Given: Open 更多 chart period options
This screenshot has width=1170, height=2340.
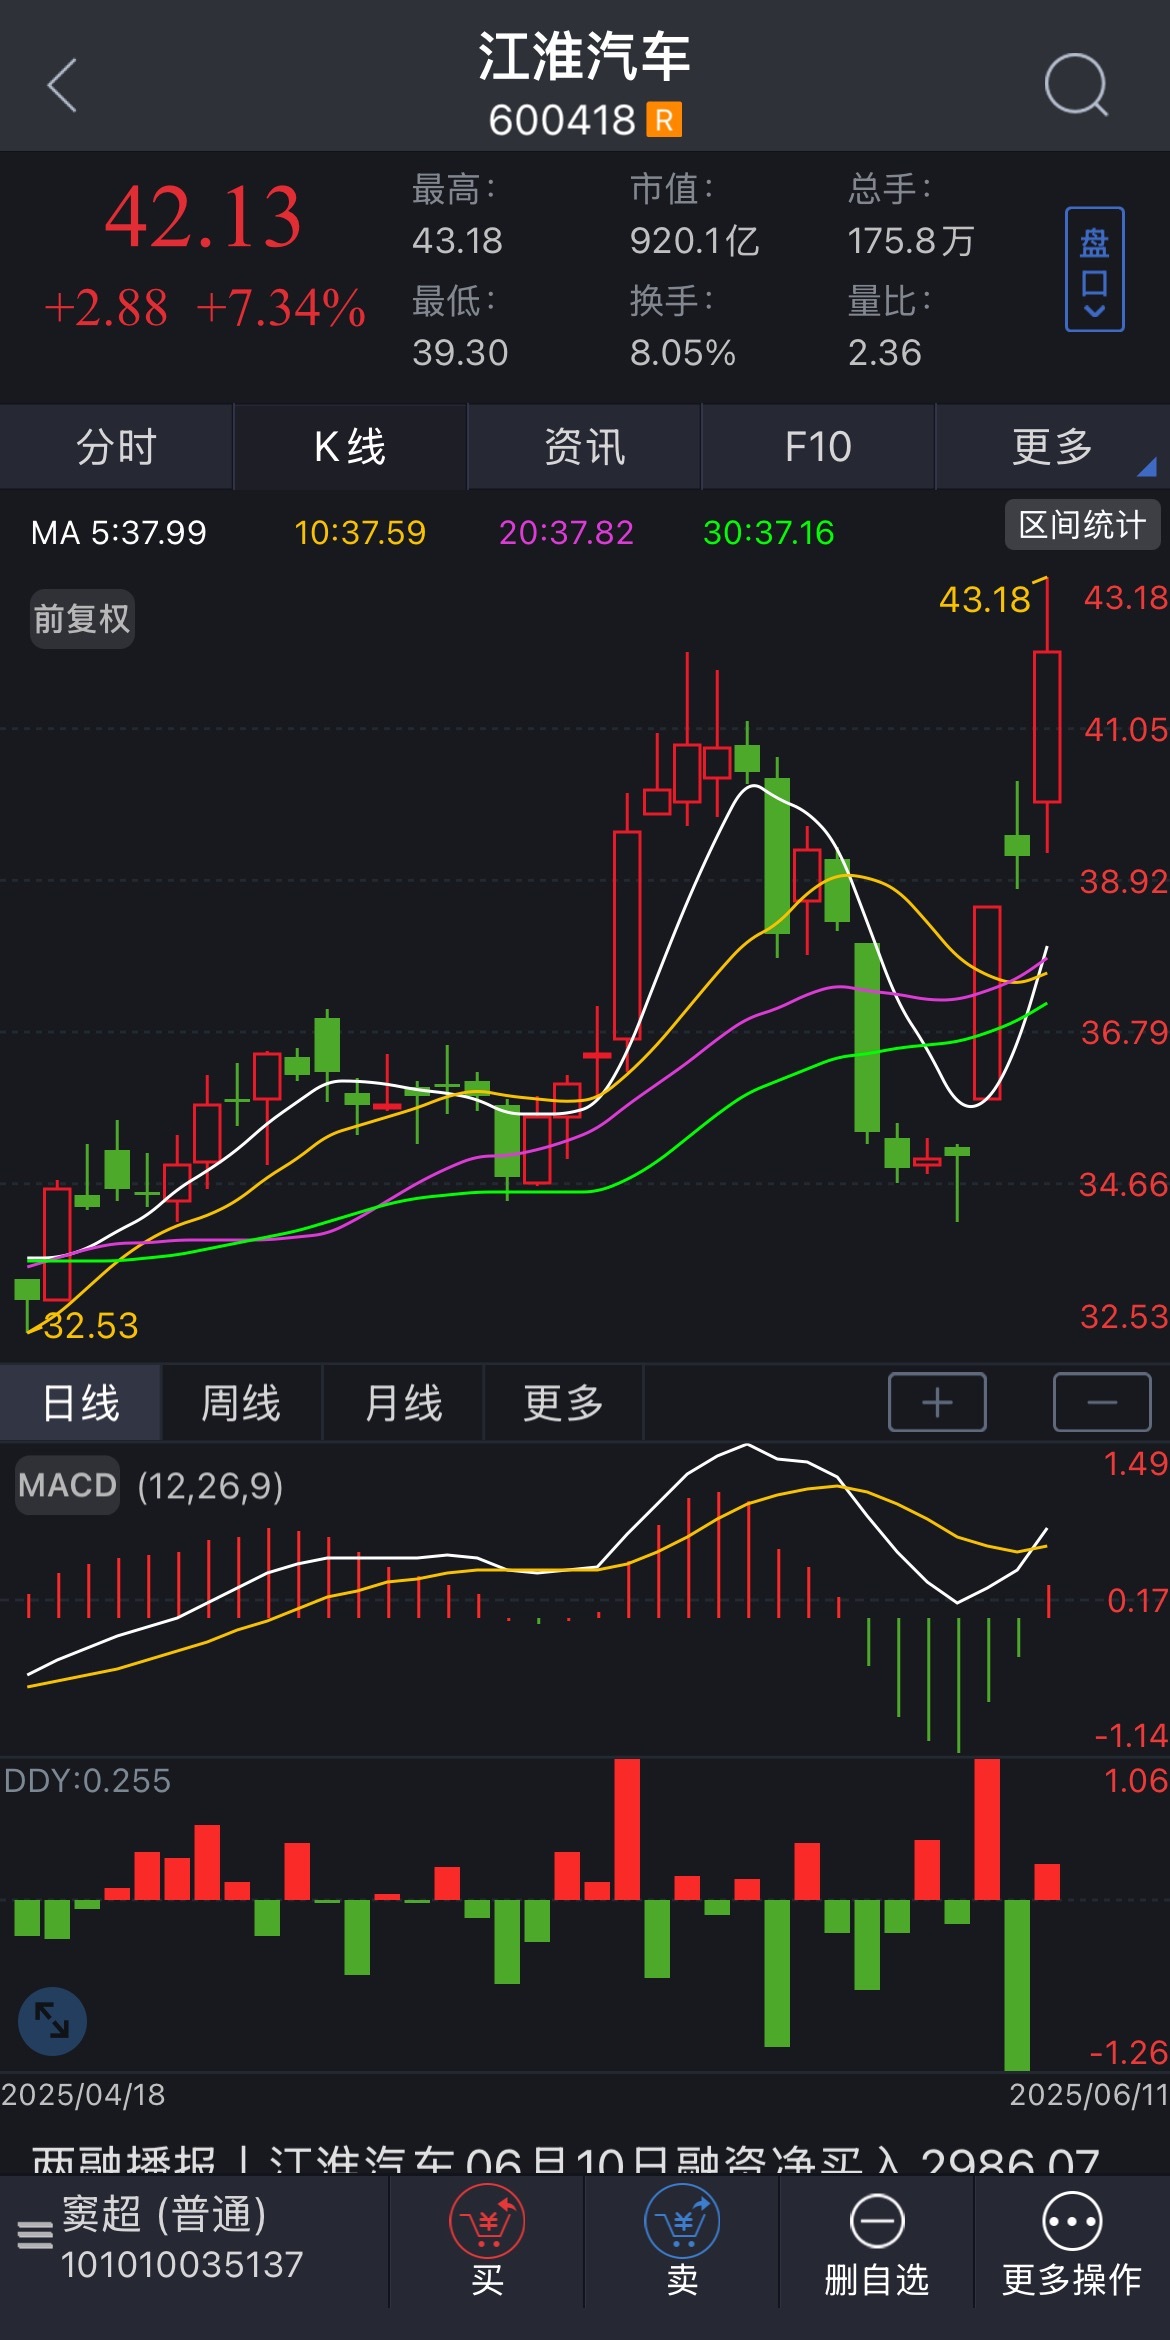Looking at the screenshot, I should coord(563,1402).
